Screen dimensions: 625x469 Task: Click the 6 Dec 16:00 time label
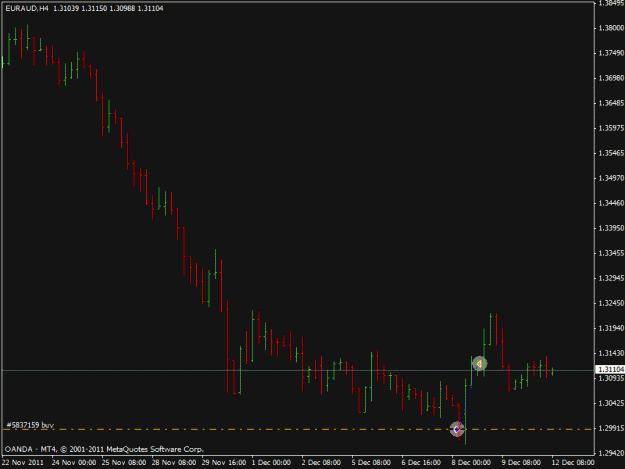[421, 463]
